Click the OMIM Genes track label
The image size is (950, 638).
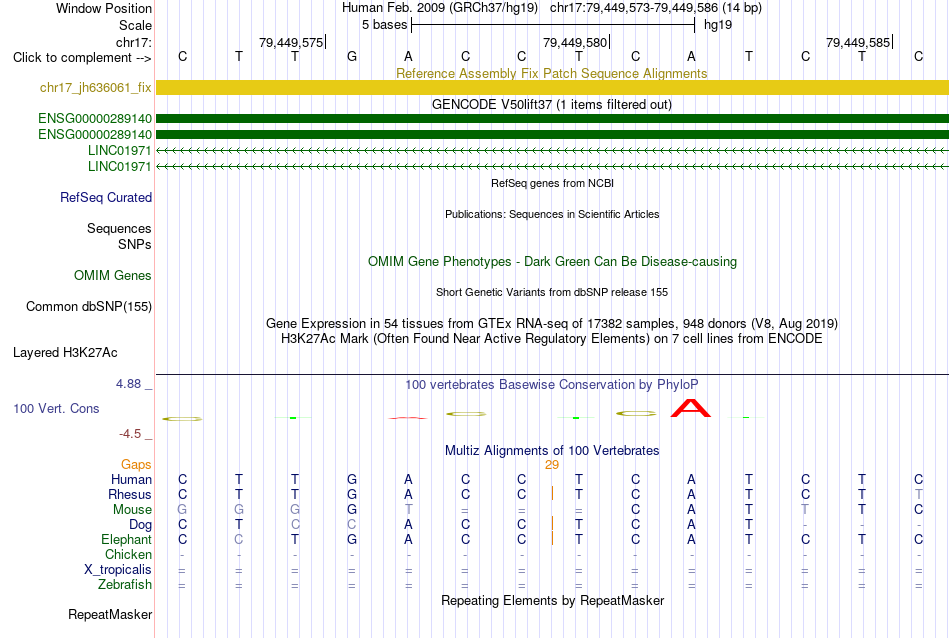(113, 275)
